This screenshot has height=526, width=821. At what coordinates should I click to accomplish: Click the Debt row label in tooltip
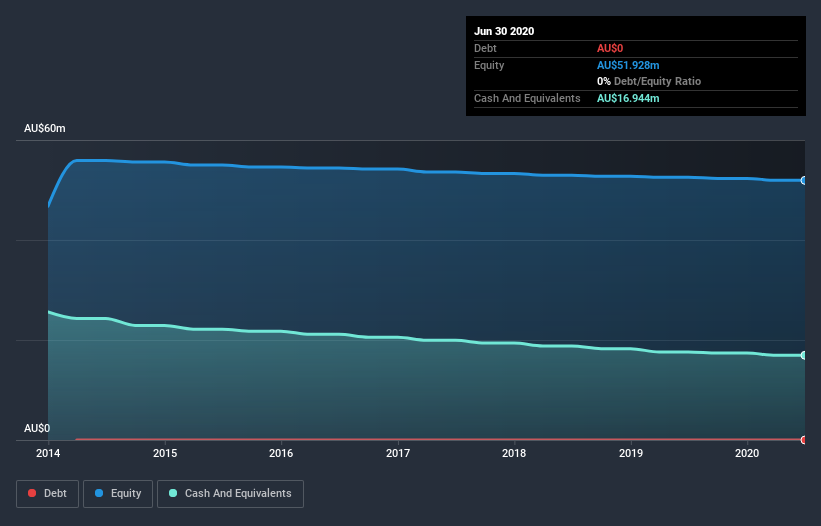point(485,48)
